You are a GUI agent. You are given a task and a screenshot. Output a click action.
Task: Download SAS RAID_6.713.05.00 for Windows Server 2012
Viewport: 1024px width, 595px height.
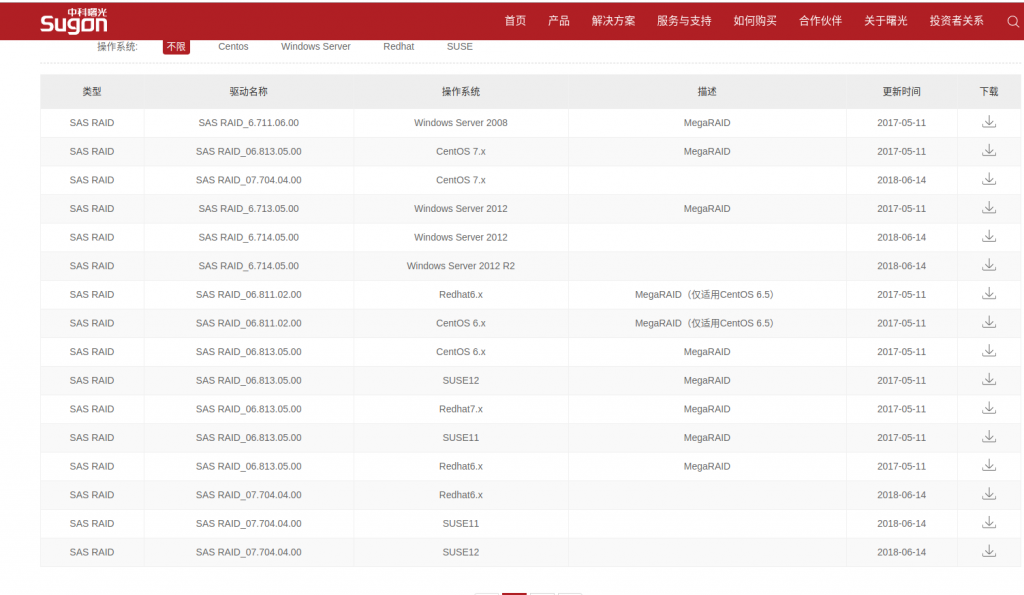point(988,208)
